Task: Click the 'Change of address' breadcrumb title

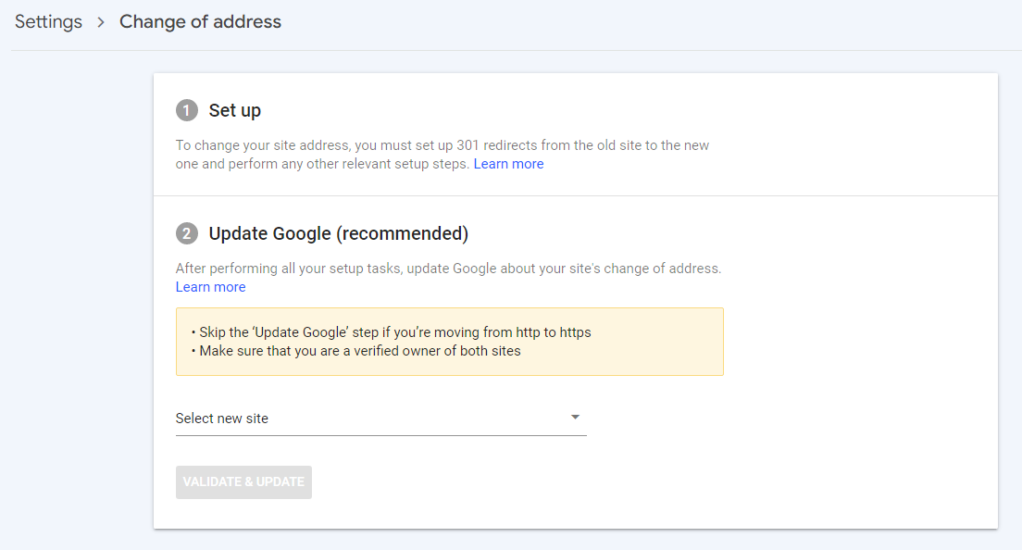Action: coord(200,22)
